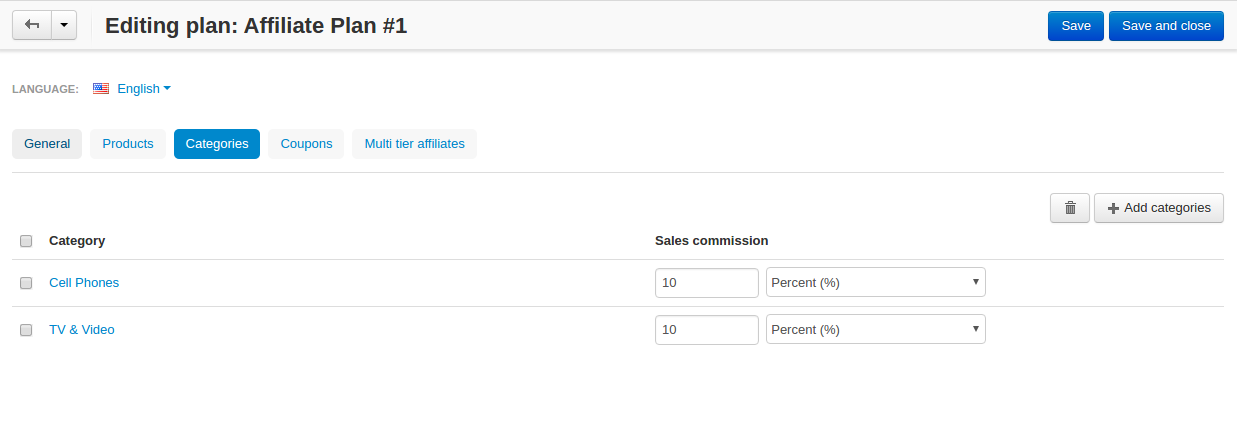Click the US flag language icon
Viewport: 1237px width, 423px height.
tap(101, 88)
